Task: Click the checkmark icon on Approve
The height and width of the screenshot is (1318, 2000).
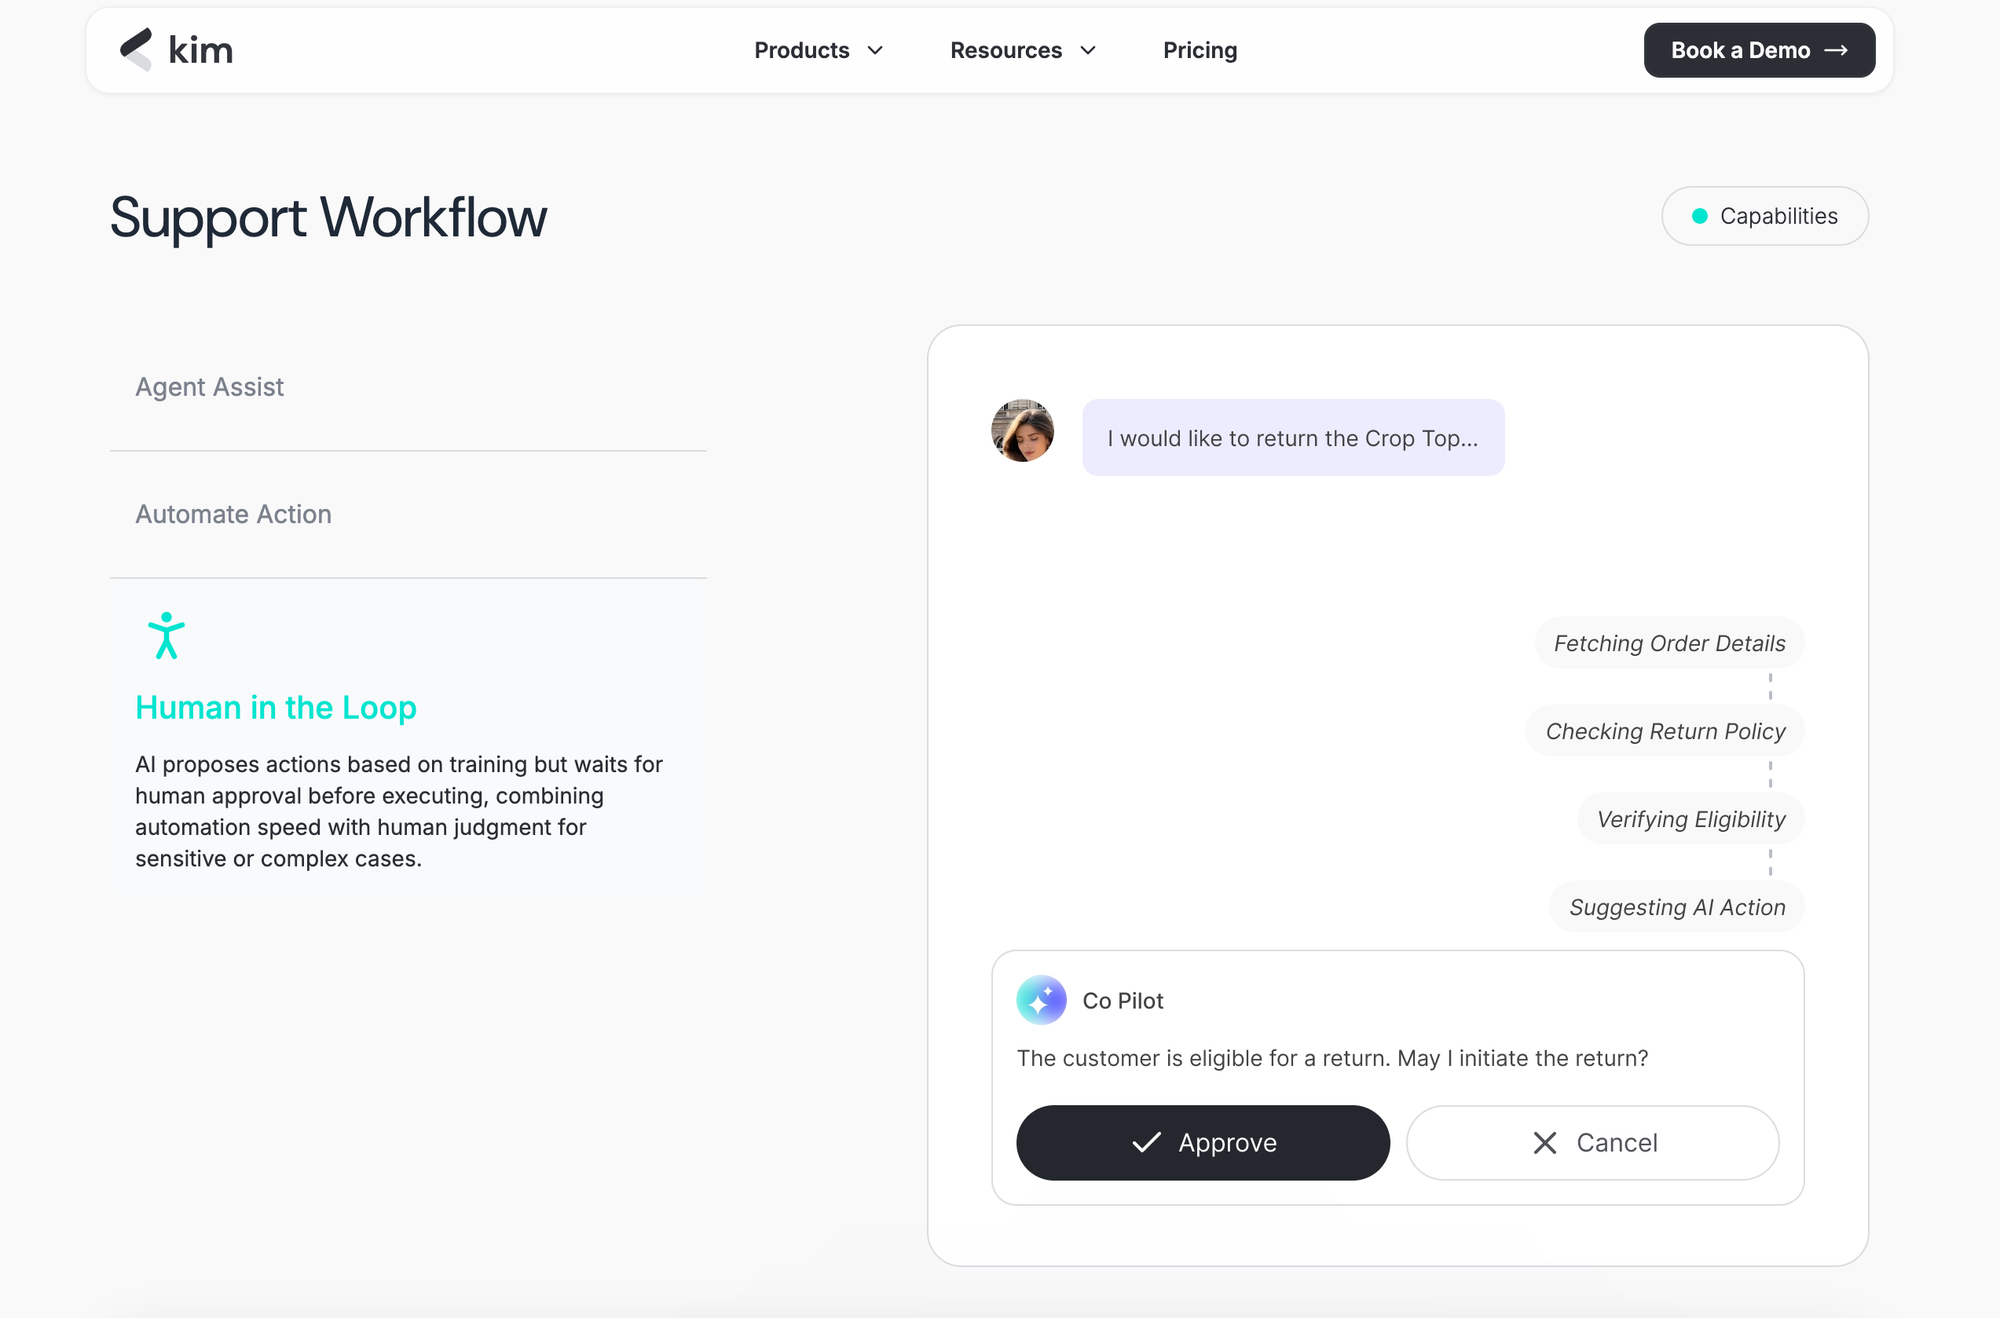Action: pyautogui.click(x=1146, y=1142)
